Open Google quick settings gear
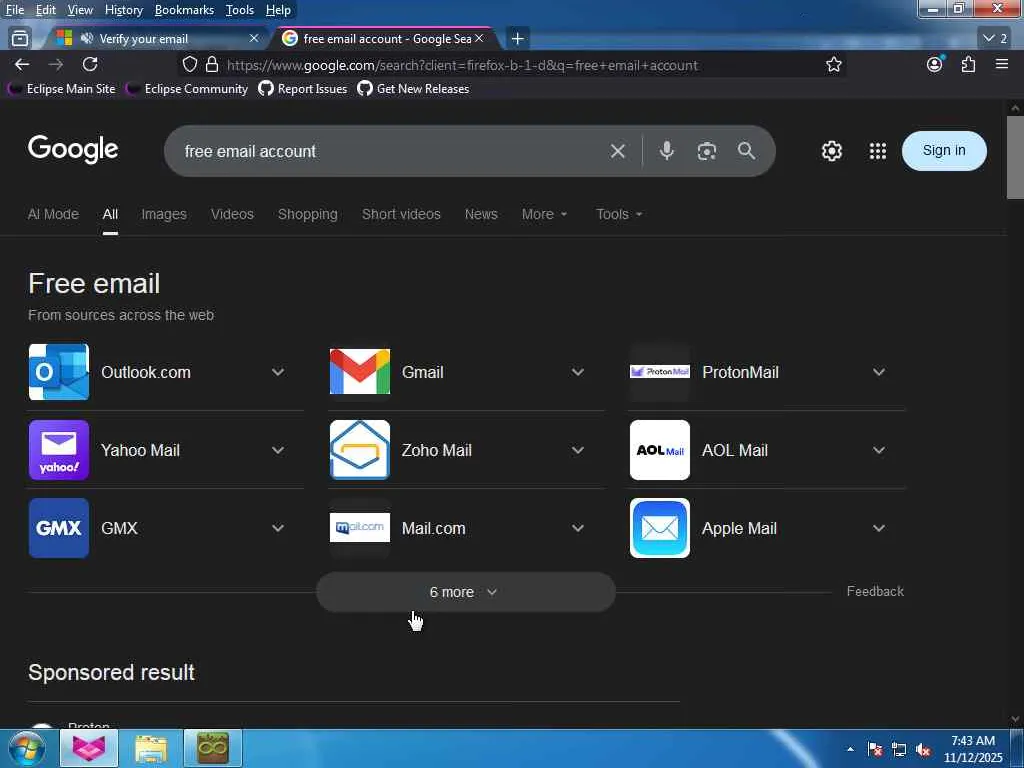This screenshot has height=768, width=1024. coord(831,151)
